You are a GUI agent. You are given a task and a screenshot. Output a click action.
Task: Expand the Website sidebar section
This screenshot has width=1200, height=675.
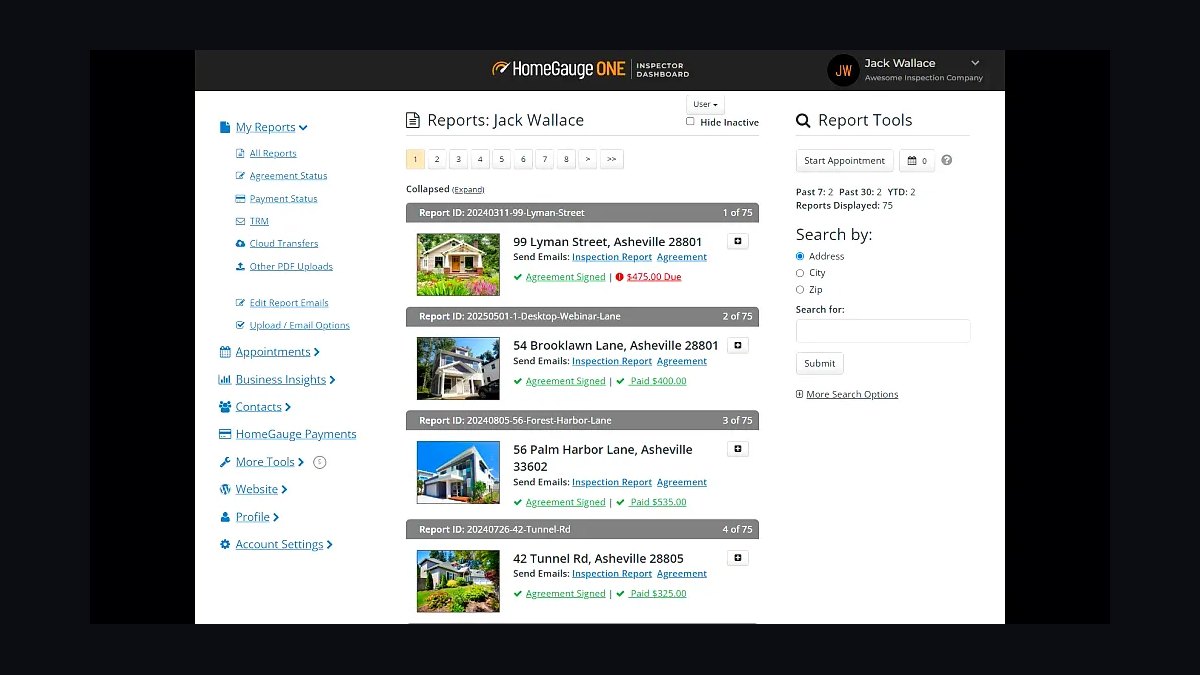tap(284, 490)
